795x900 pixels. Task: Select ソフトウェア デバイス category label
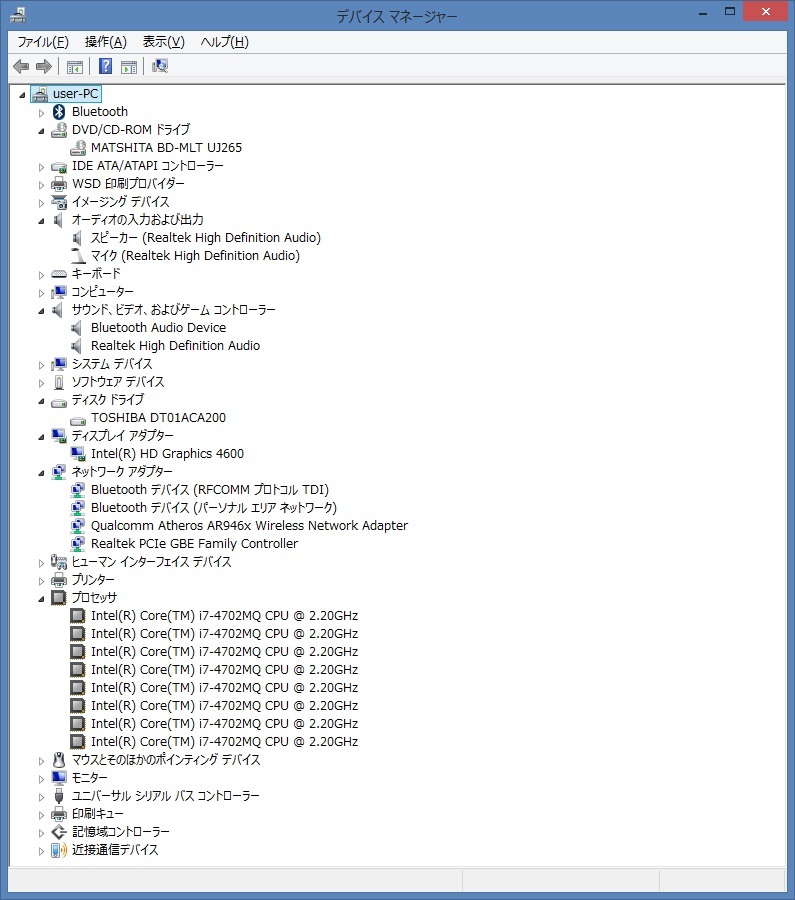[118, 382]
